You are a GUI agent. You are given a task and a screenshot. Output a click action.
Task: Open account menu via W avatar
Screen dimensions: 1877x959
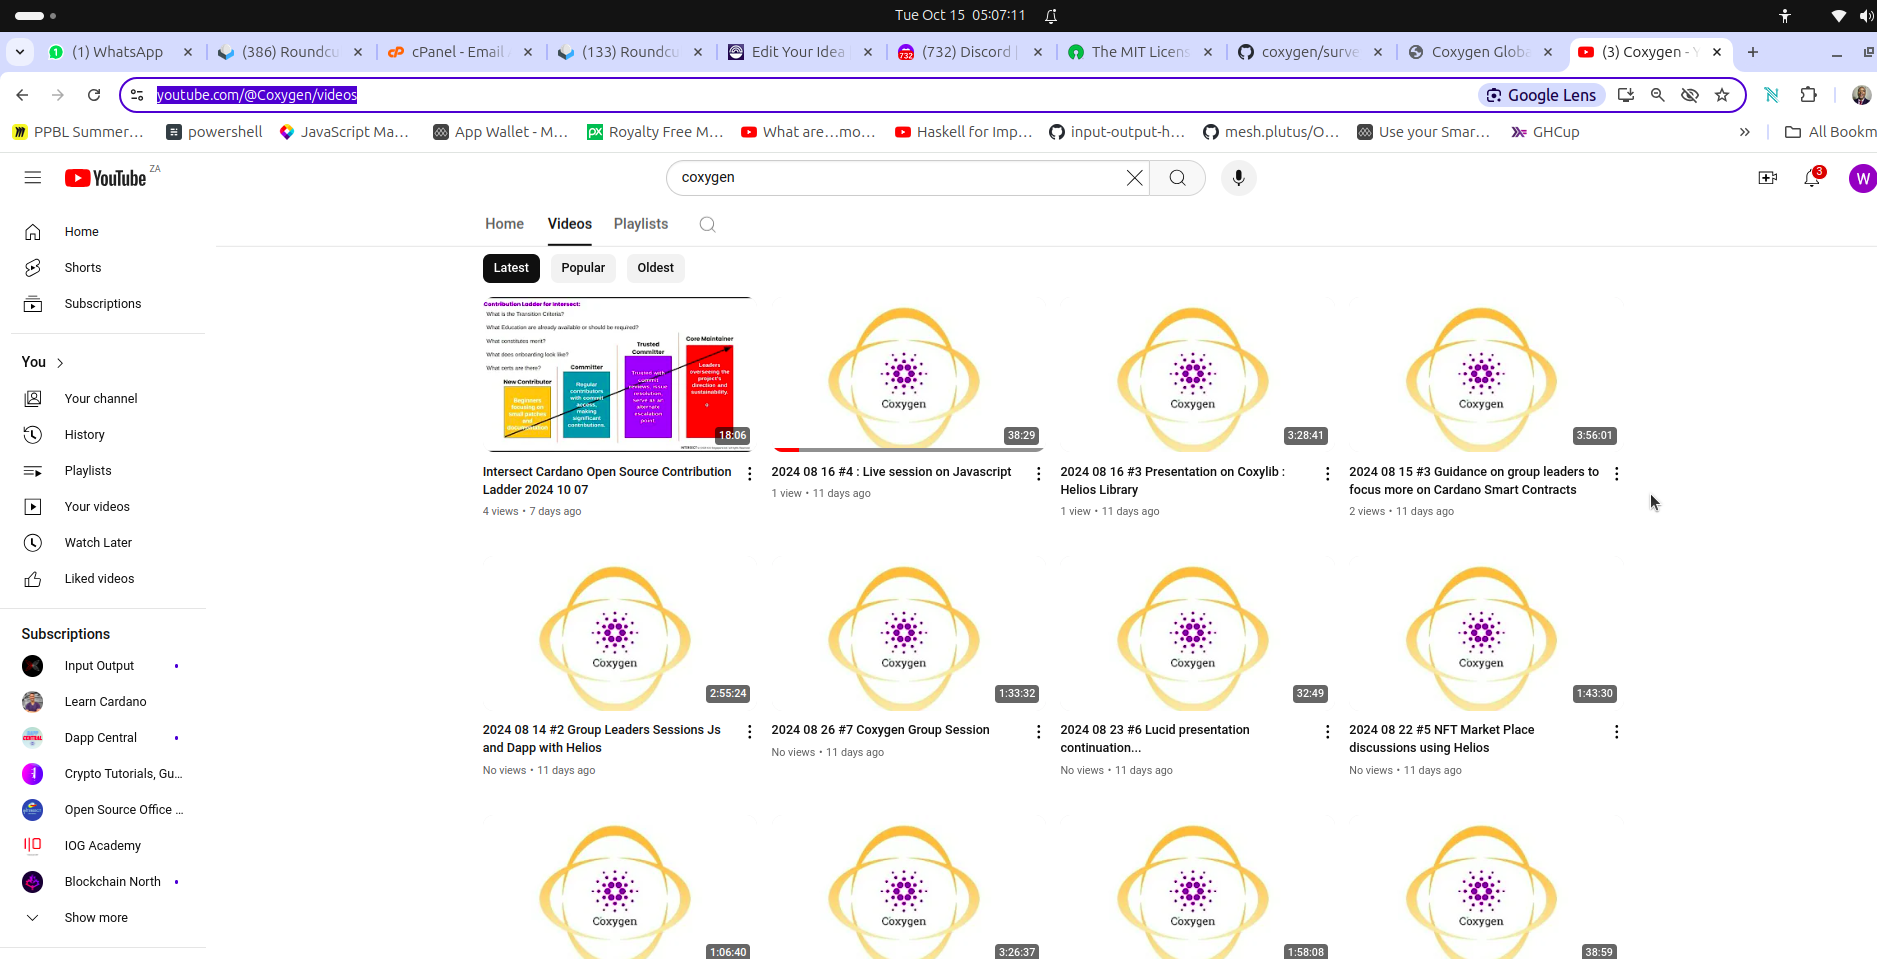point(1862,178)
